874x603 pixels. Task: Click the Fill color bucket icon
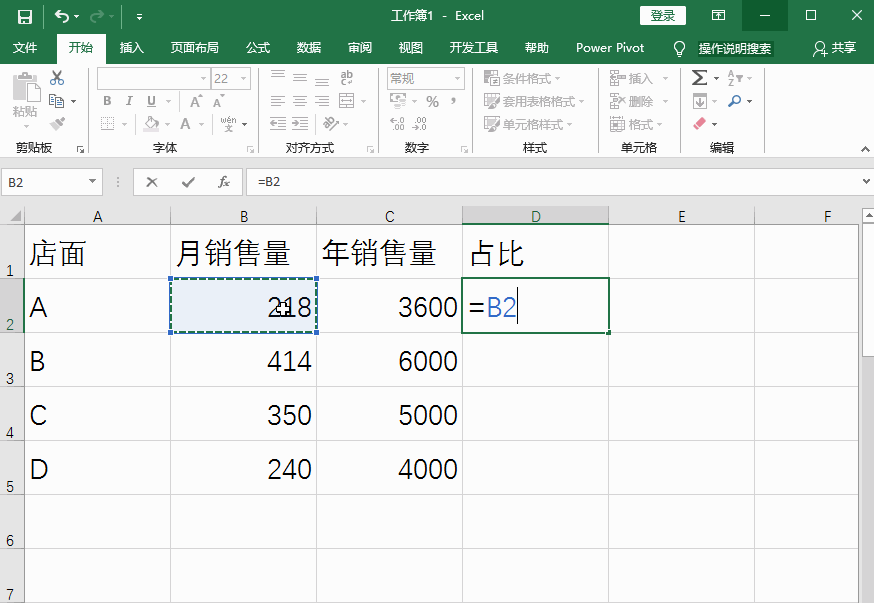click(151, 124)
